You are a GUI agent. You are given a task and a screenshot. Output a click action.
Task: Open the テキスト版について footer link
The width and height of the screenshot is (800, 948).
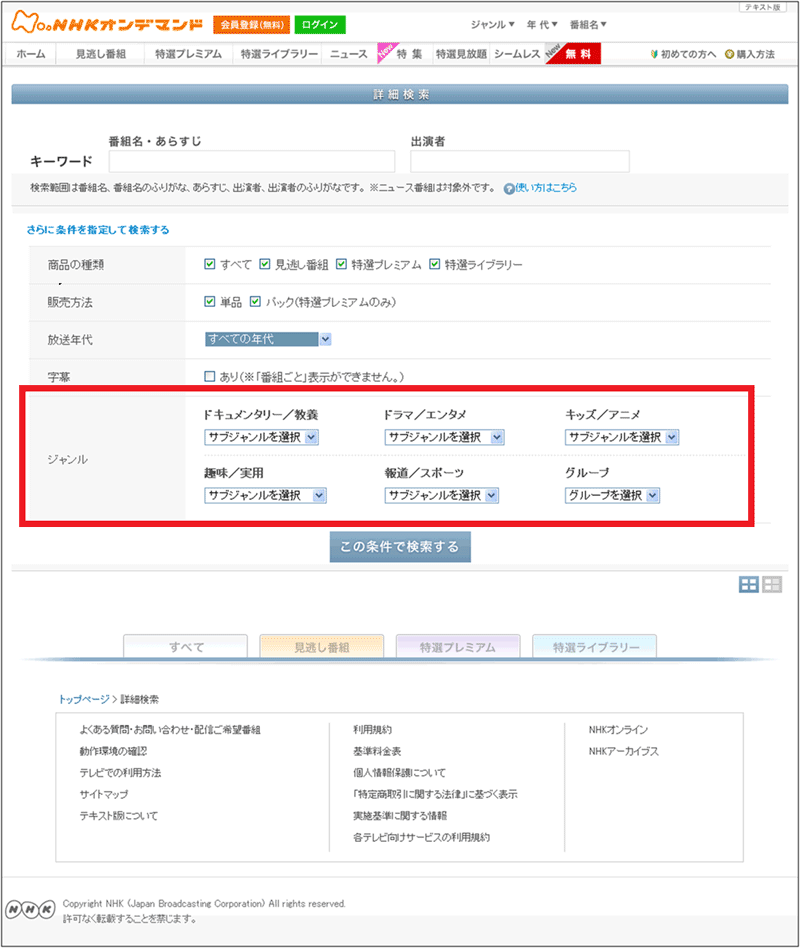[119, 816]
